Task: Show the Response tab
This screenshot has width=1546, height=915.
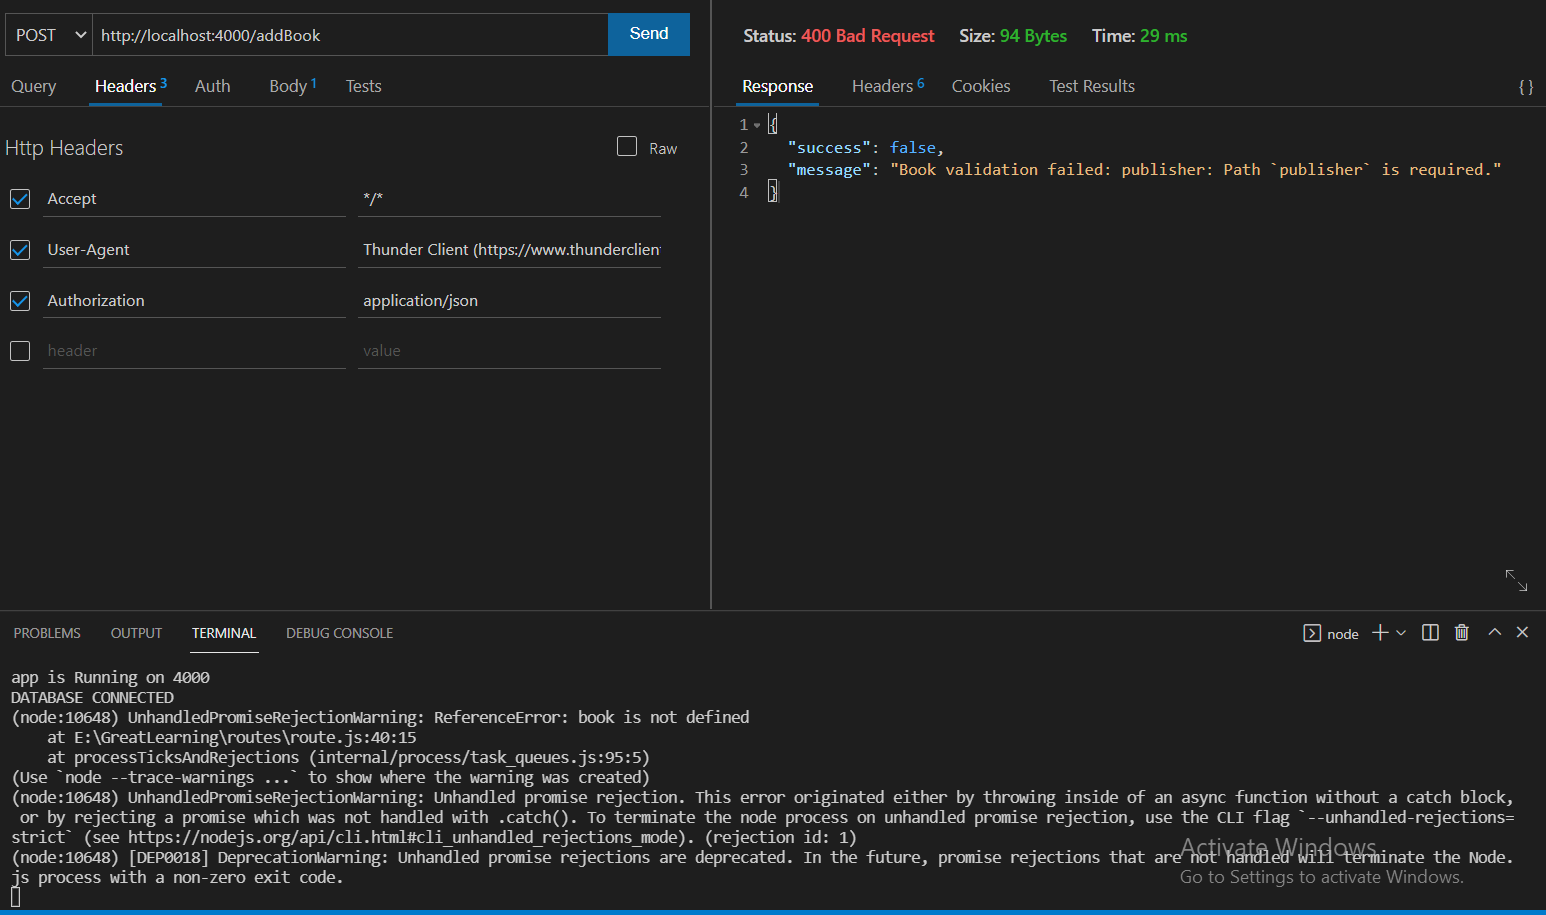Action: 778,86
